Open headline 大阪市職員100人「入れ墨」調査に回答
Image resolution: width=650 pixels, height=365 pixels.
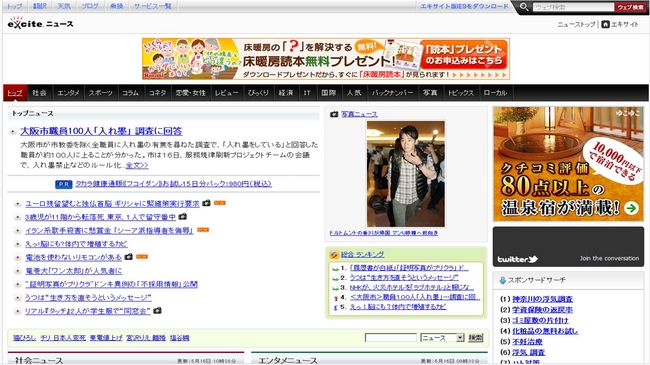[x=102, y=131]
